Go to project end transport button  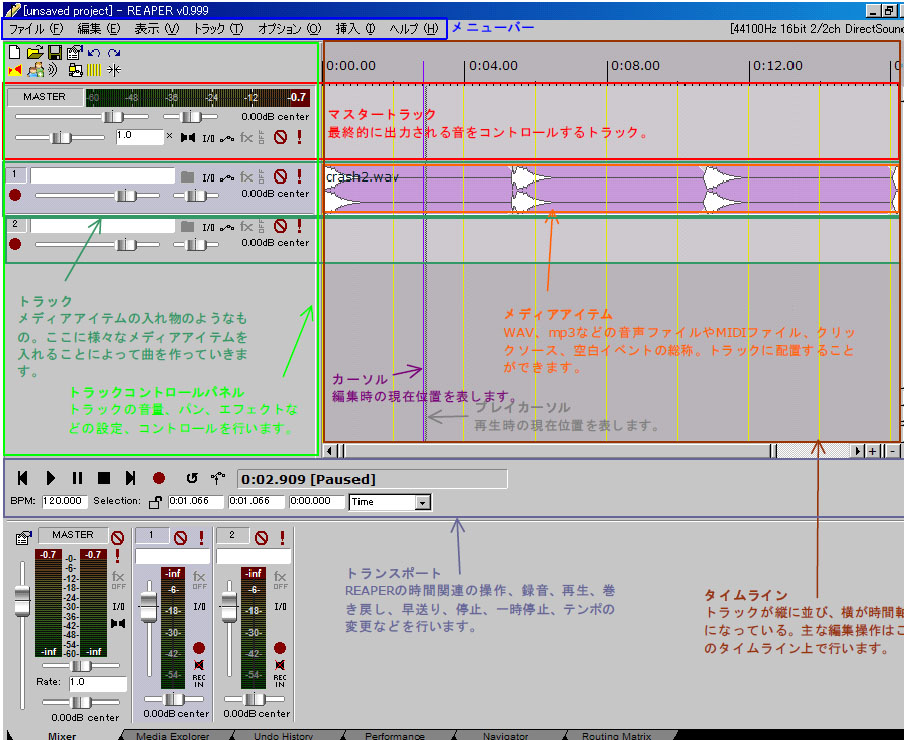(x=130, y=478)
